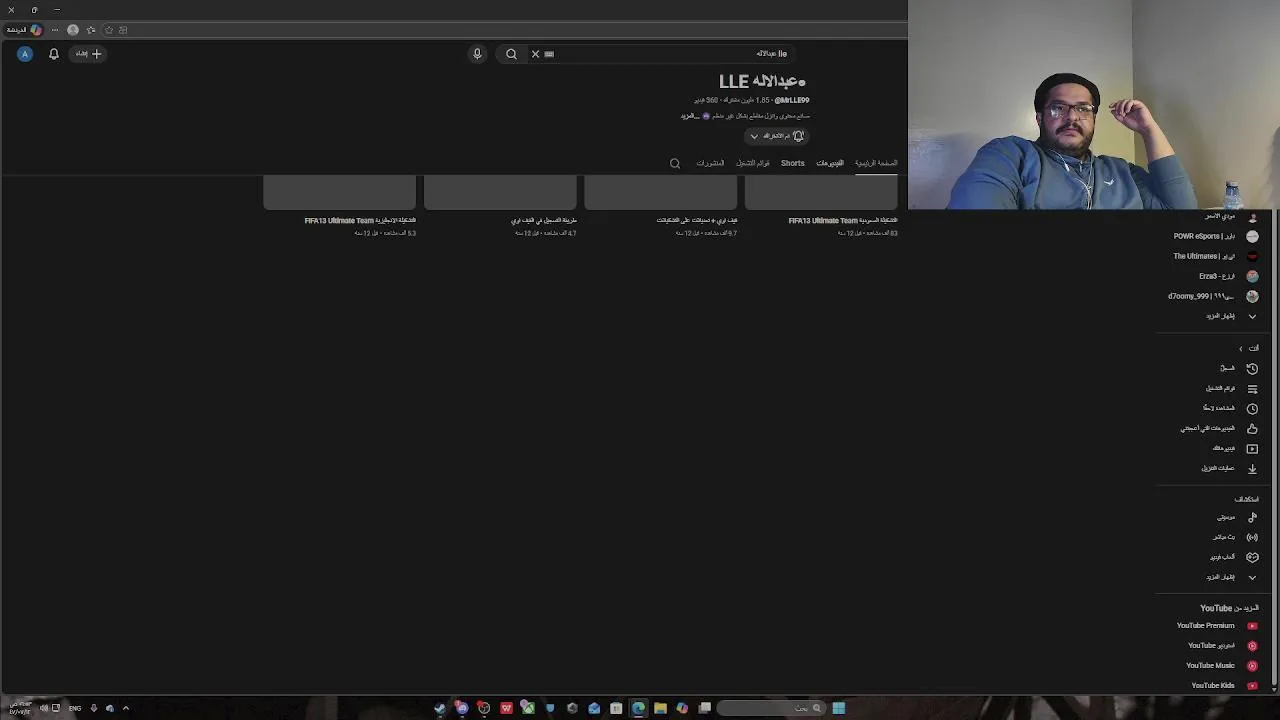Viewport: 1280px width, 720px height.
Task: Open the on-screen keyboard icon in search box
Action: (x=549, y=54)
